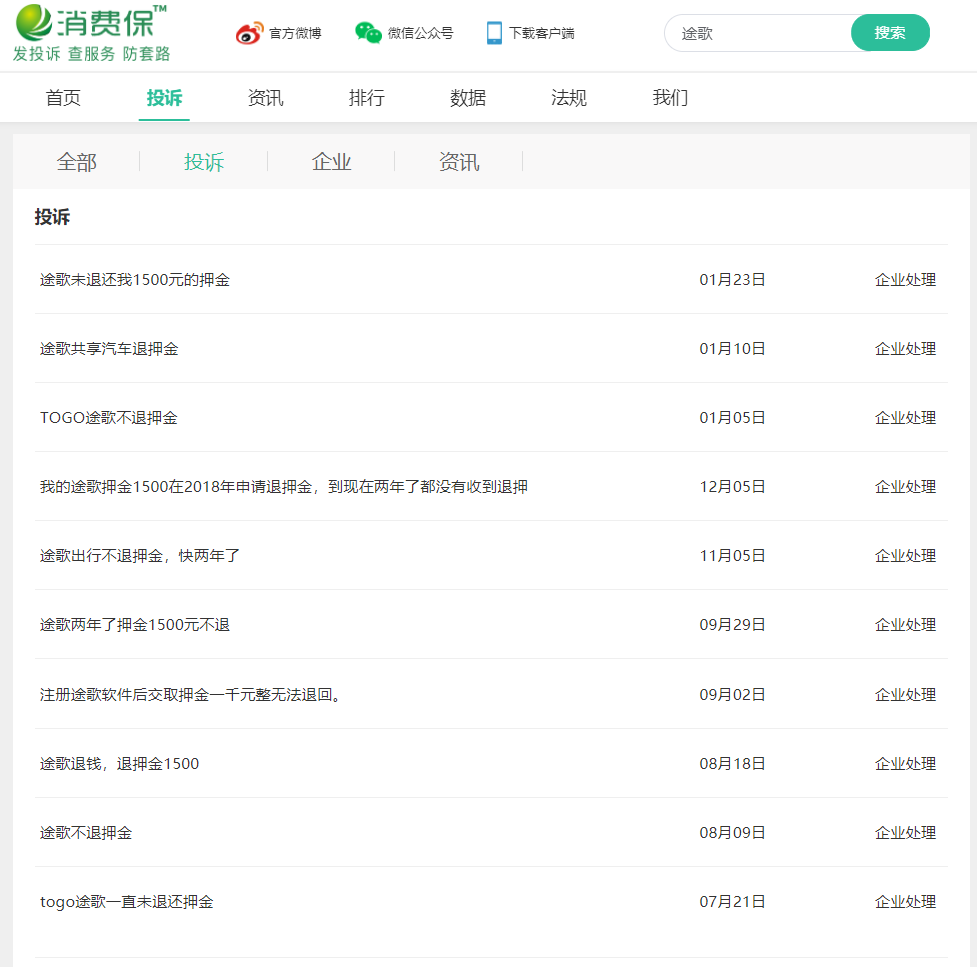This screenshot has height=967, width=977.
Task: Open complaint 途歌出行不退押金，快两年了
Action: click(x=140, y=556)
